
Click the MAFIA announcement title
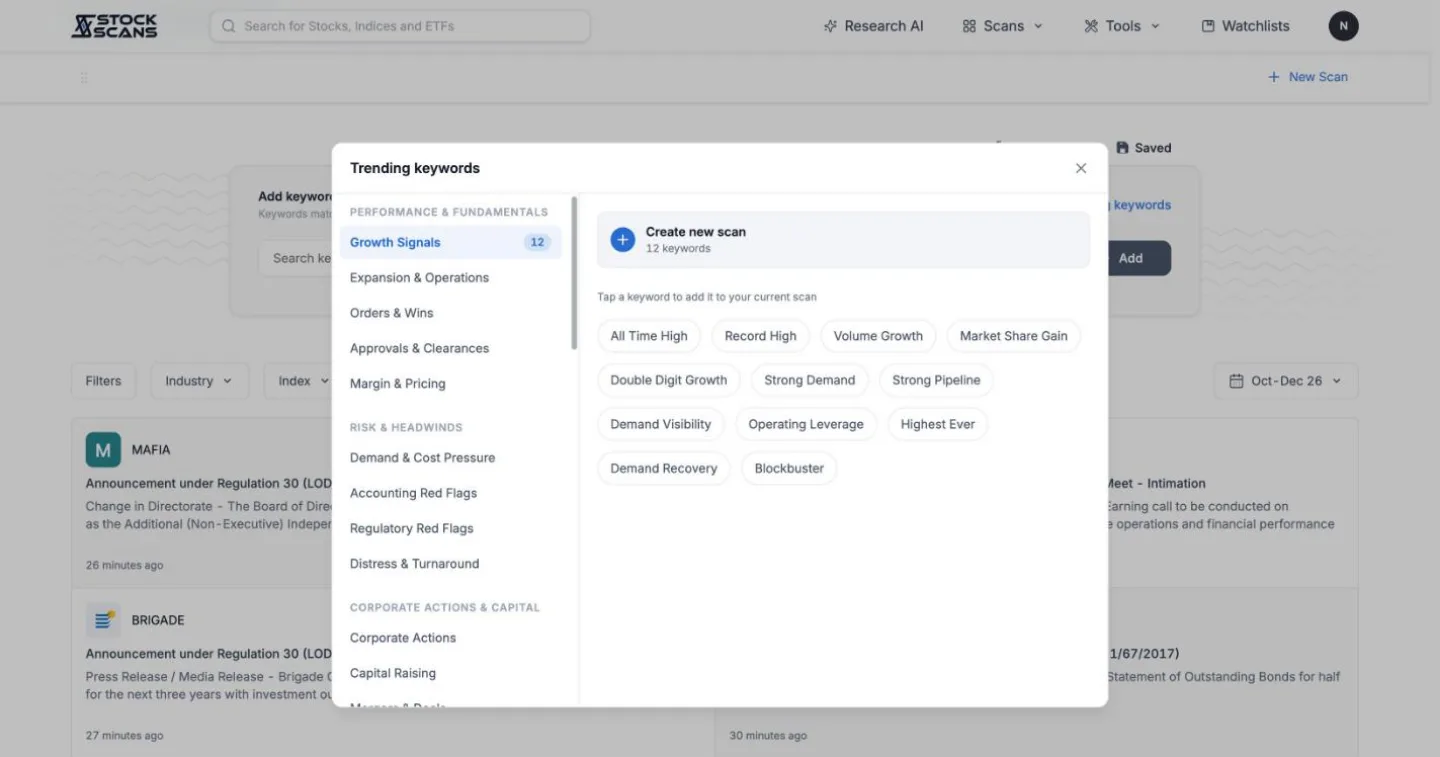pos(208,483)
